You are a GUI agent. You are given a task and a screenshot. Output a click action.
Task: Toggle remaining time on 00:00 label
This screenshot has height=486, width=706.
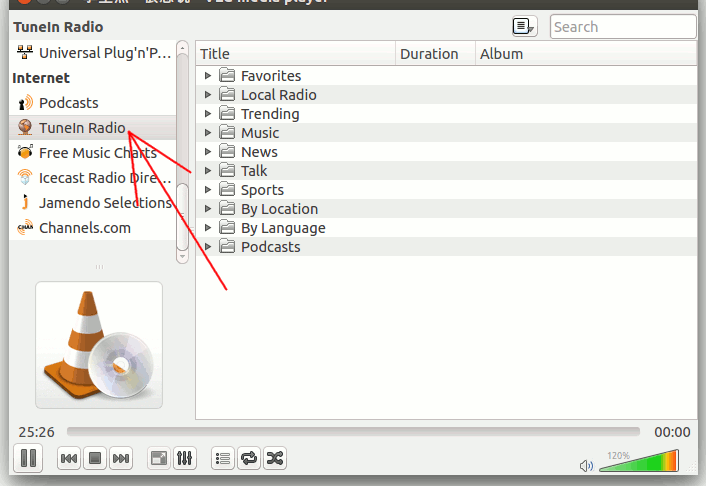pyautogui.click(x=672, y=432)
